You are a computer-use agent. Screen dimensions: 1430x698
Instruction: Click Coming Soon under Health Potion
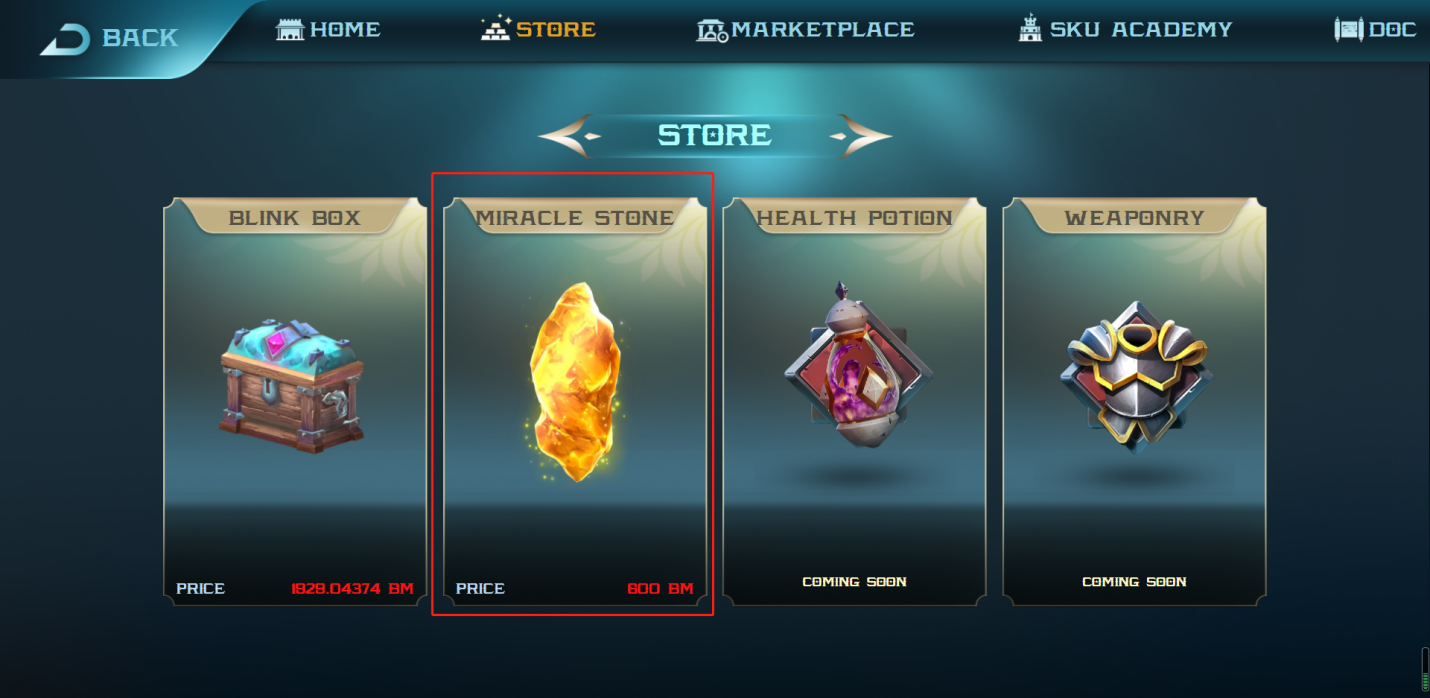tap(855, 582)
